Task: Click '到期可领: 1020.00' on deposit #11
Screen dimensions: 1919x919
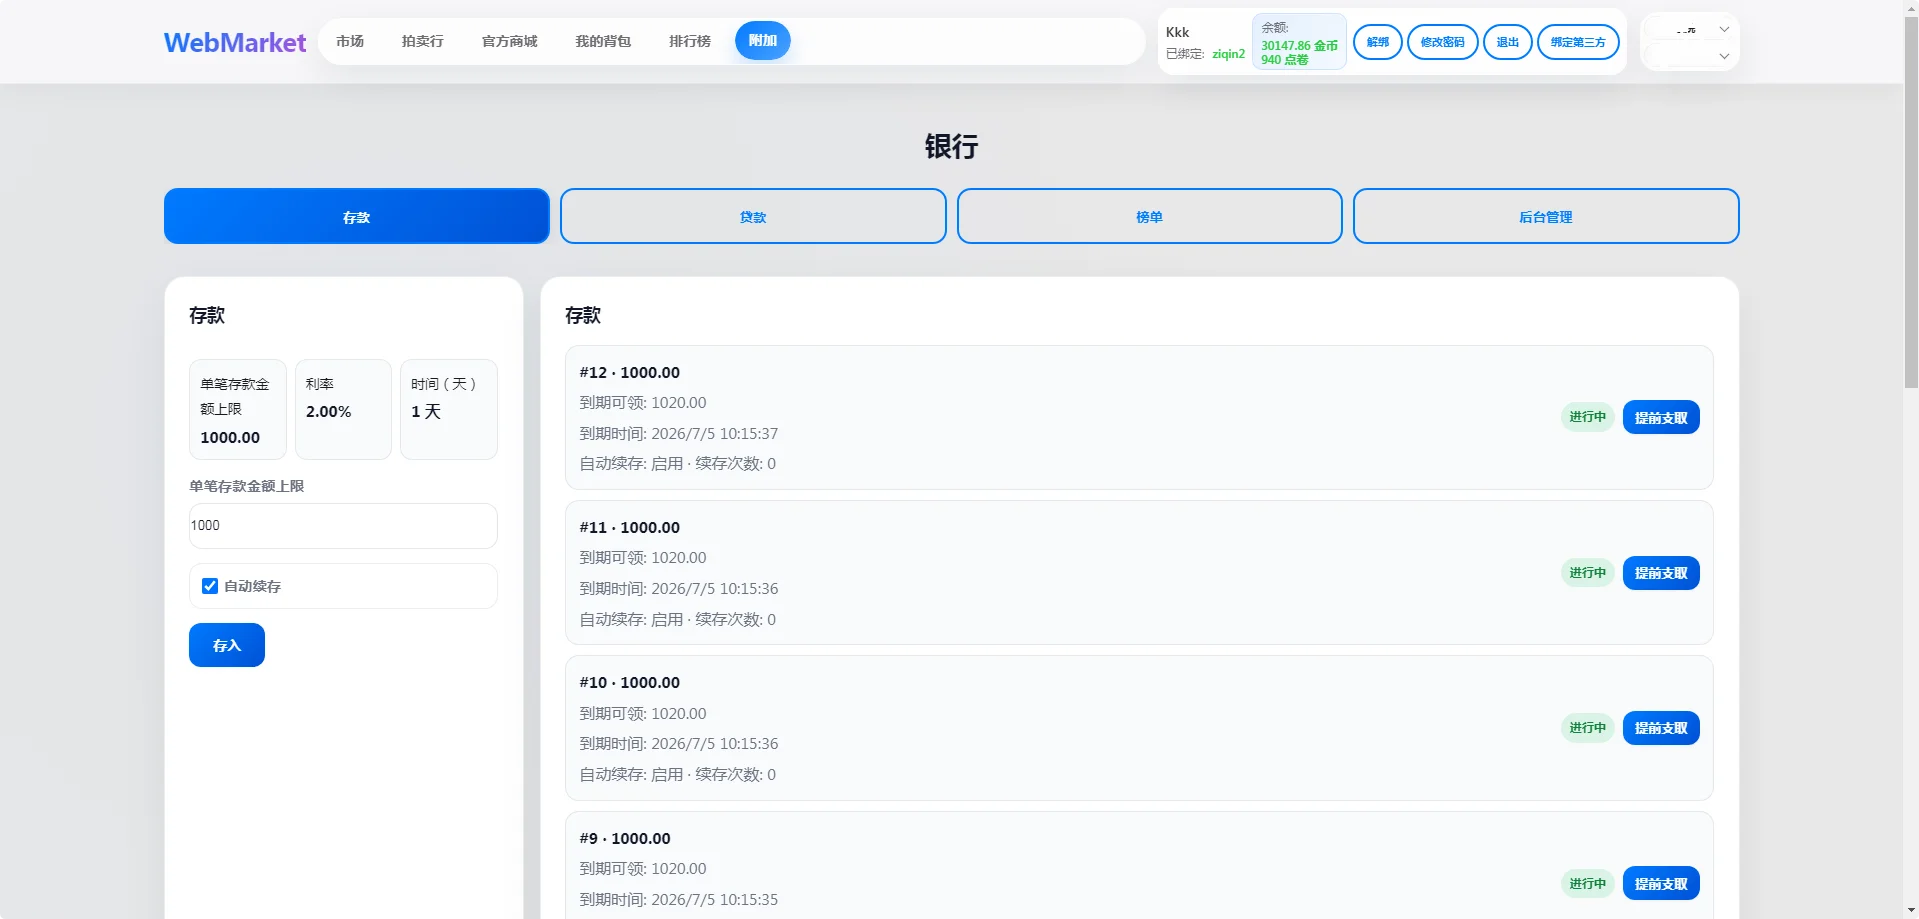Action: 643,558
